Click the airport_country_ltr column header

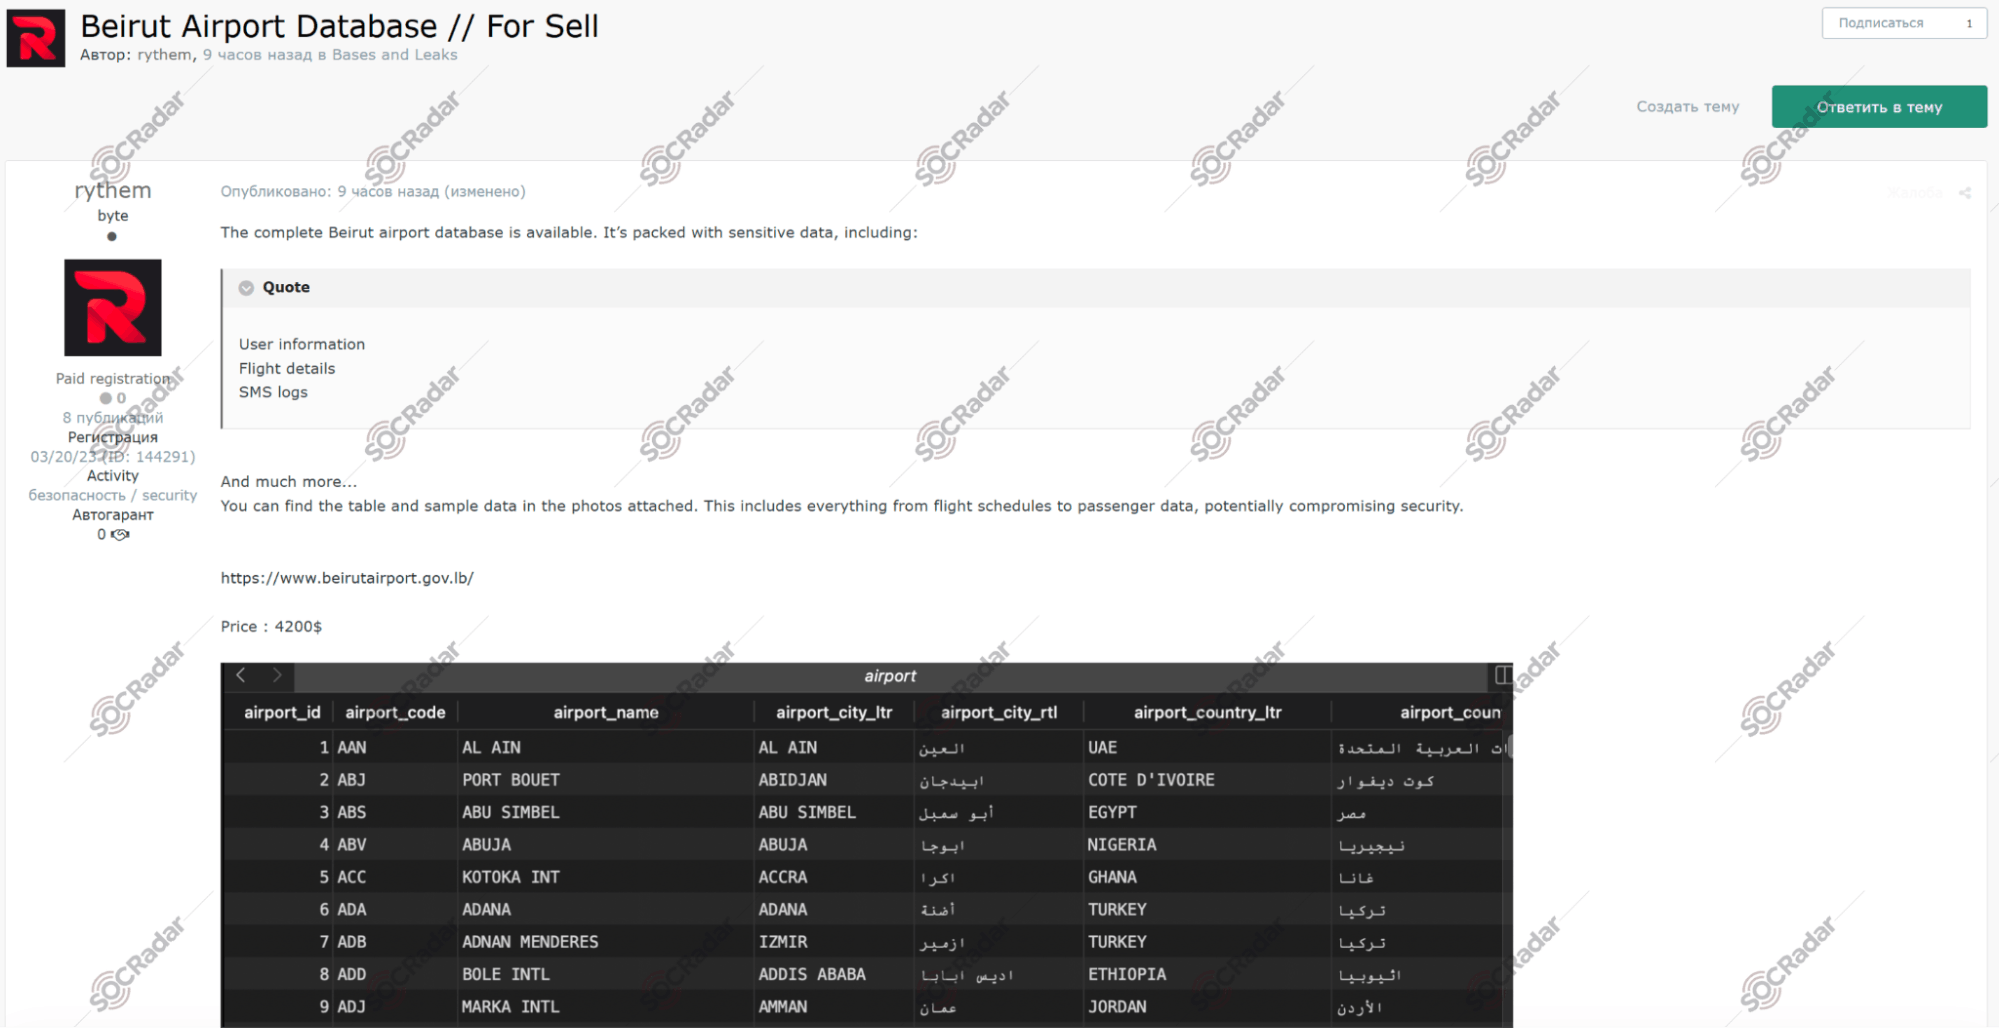click(1208, 713)
